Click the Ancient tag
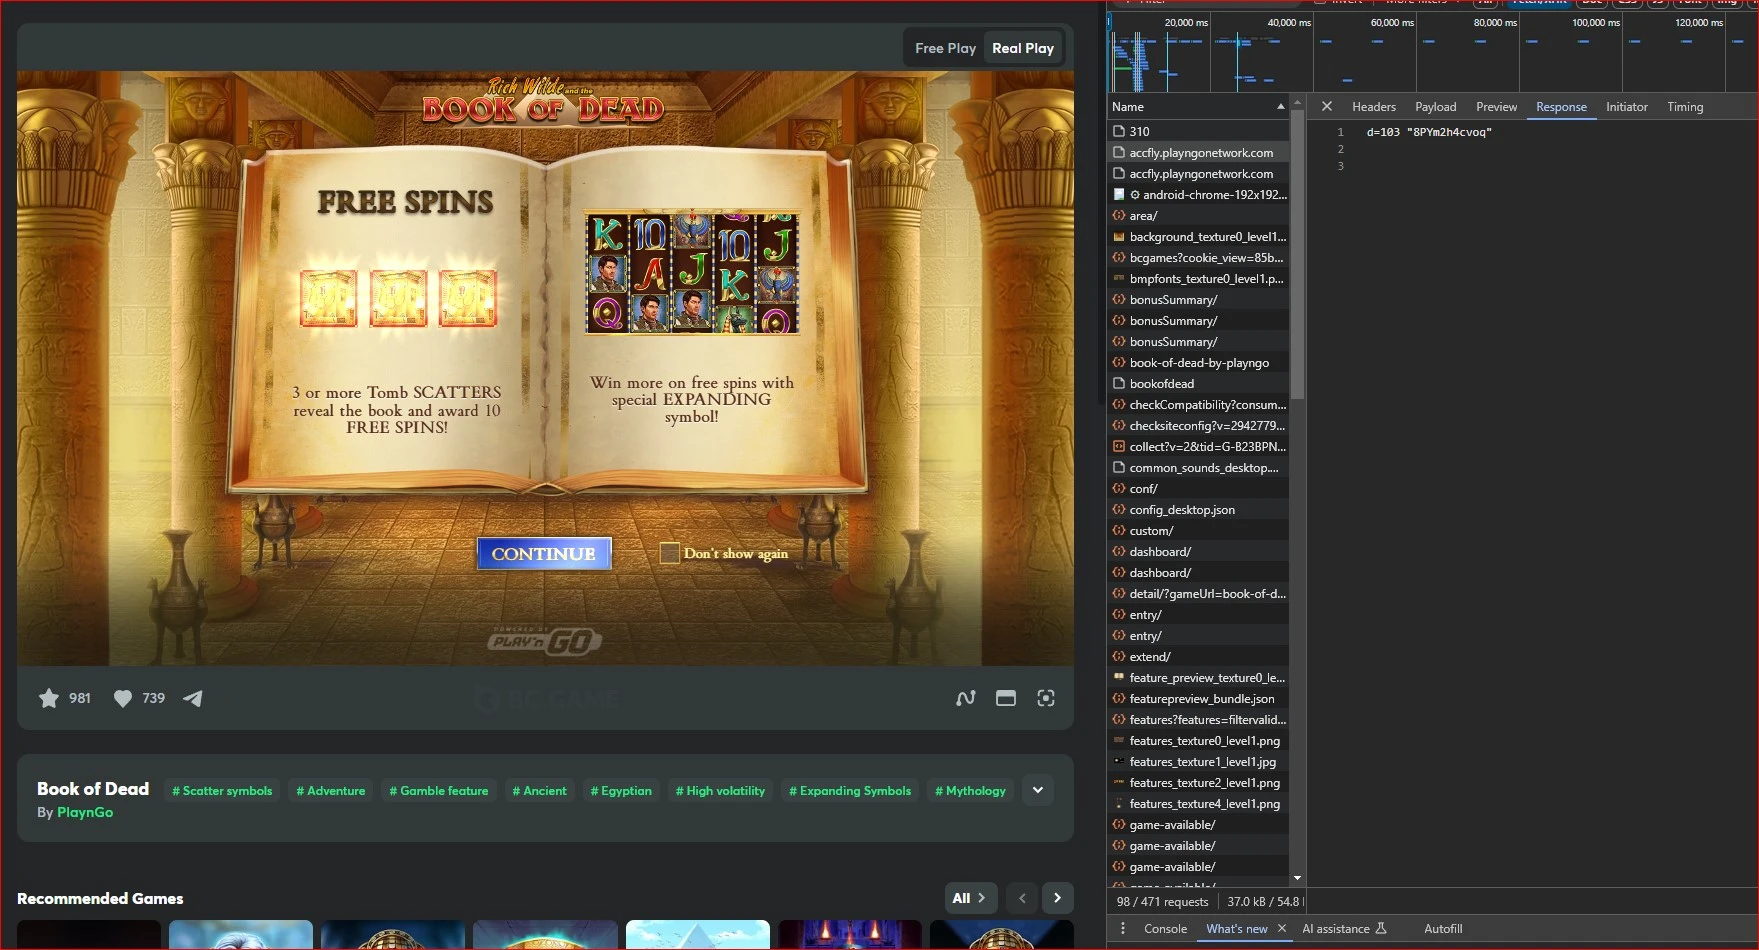The height and width of the screenshot is (950, 1759). pyautogui.click(x=540, y=790)
